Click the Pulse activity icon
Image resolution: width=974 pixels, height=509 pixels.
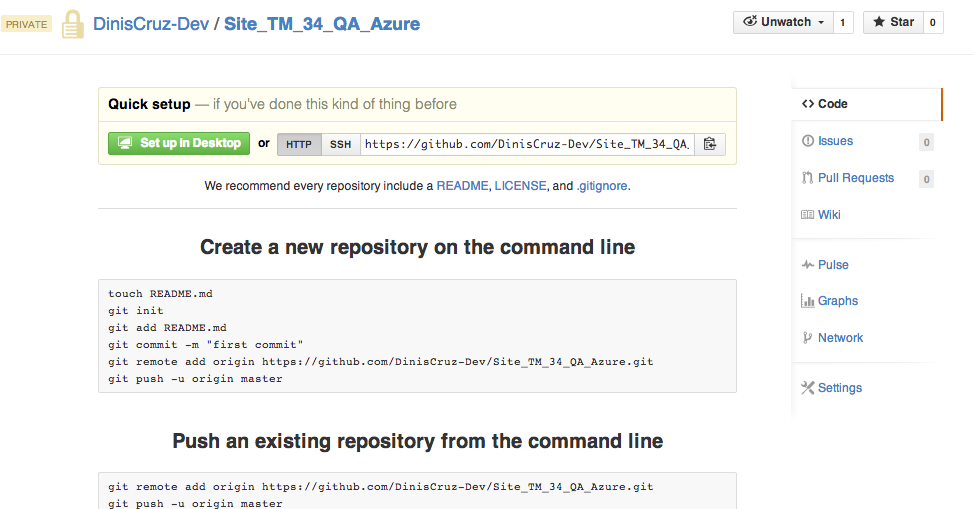point(808,265)
